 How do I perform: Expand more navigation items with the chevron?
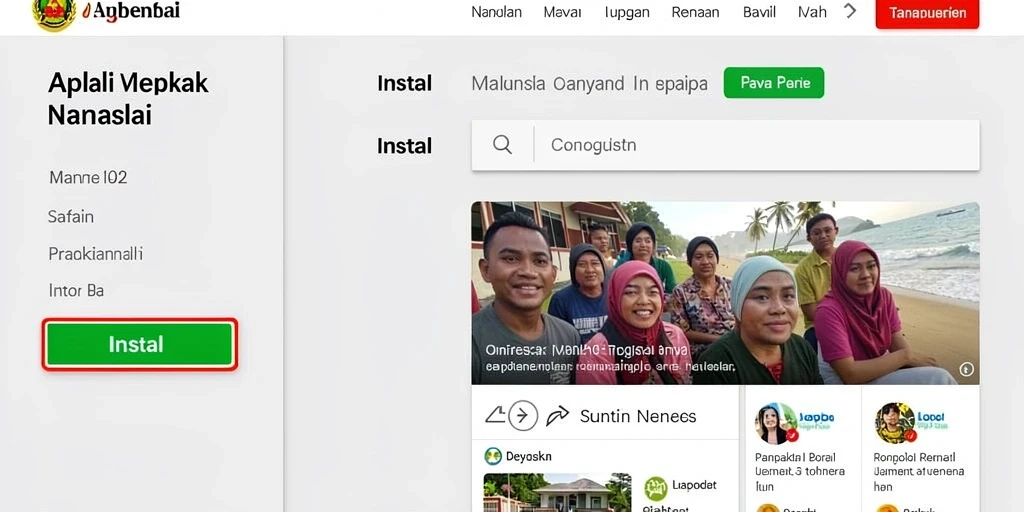pos(850,11)
